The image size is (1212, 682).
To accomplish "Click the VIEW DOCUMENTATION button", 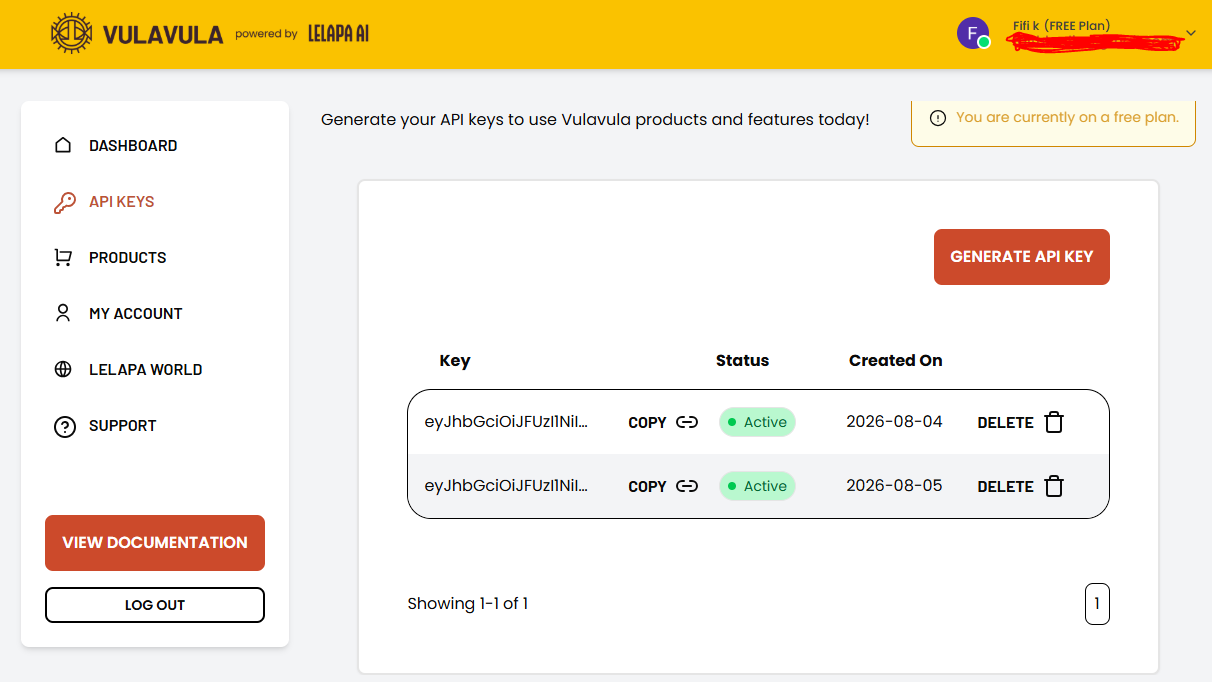I will (155, 543).
